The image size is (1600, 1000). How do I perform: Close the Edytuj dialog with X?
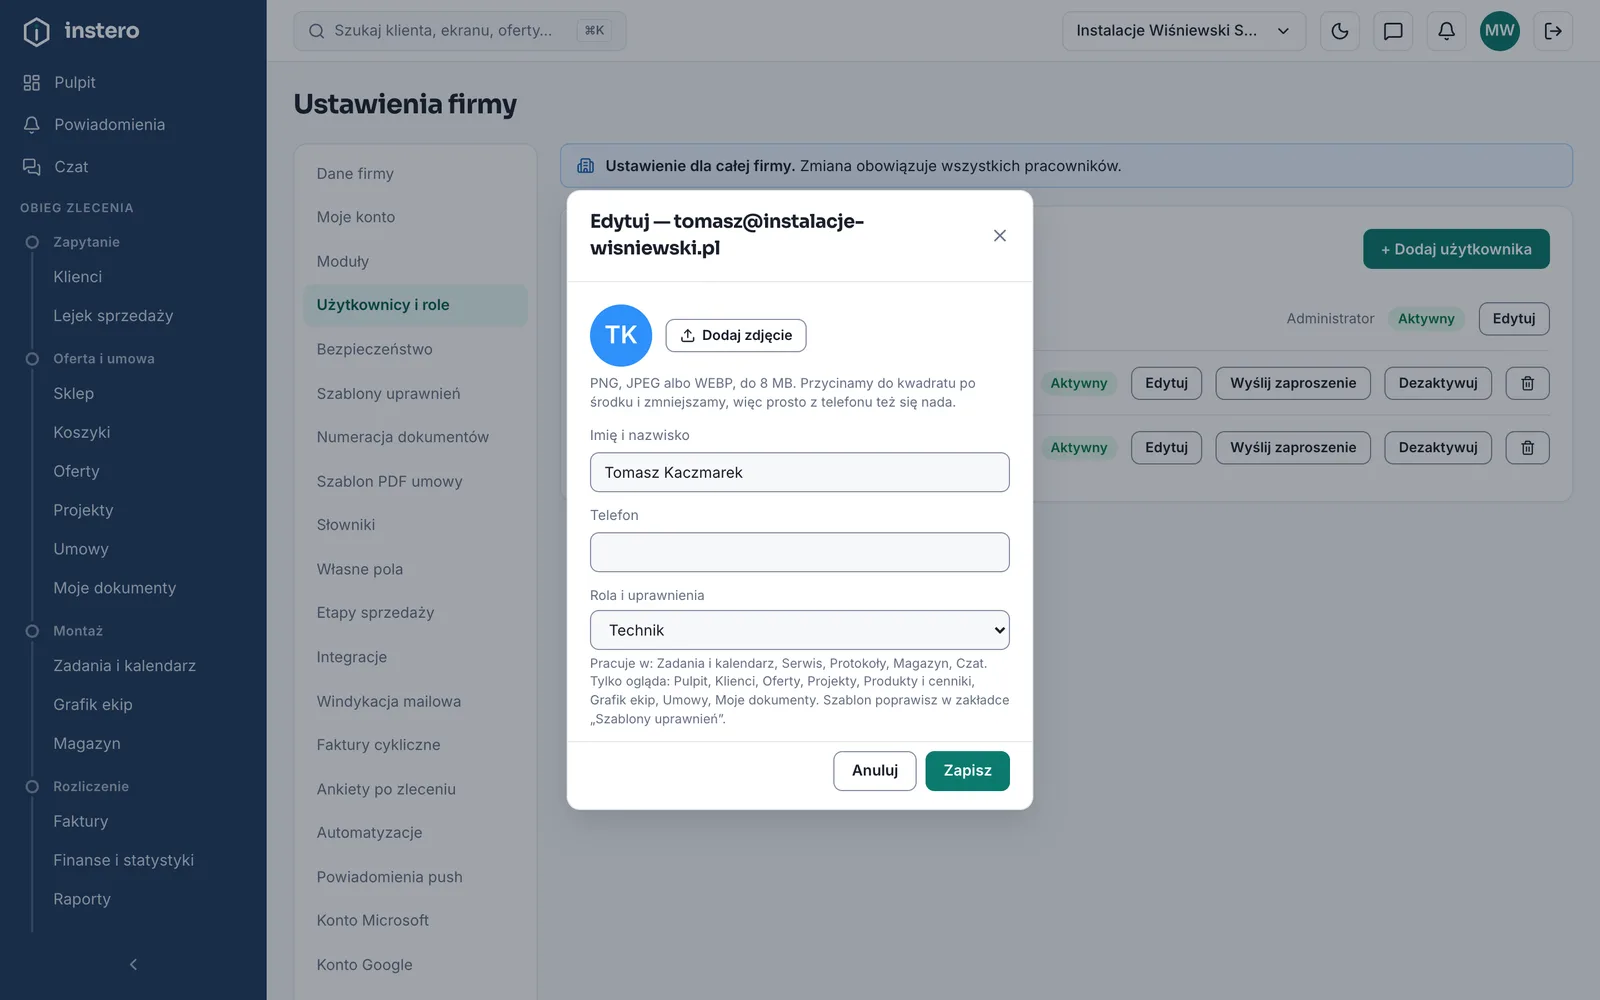pyautogui.click(x=999, y=236)
